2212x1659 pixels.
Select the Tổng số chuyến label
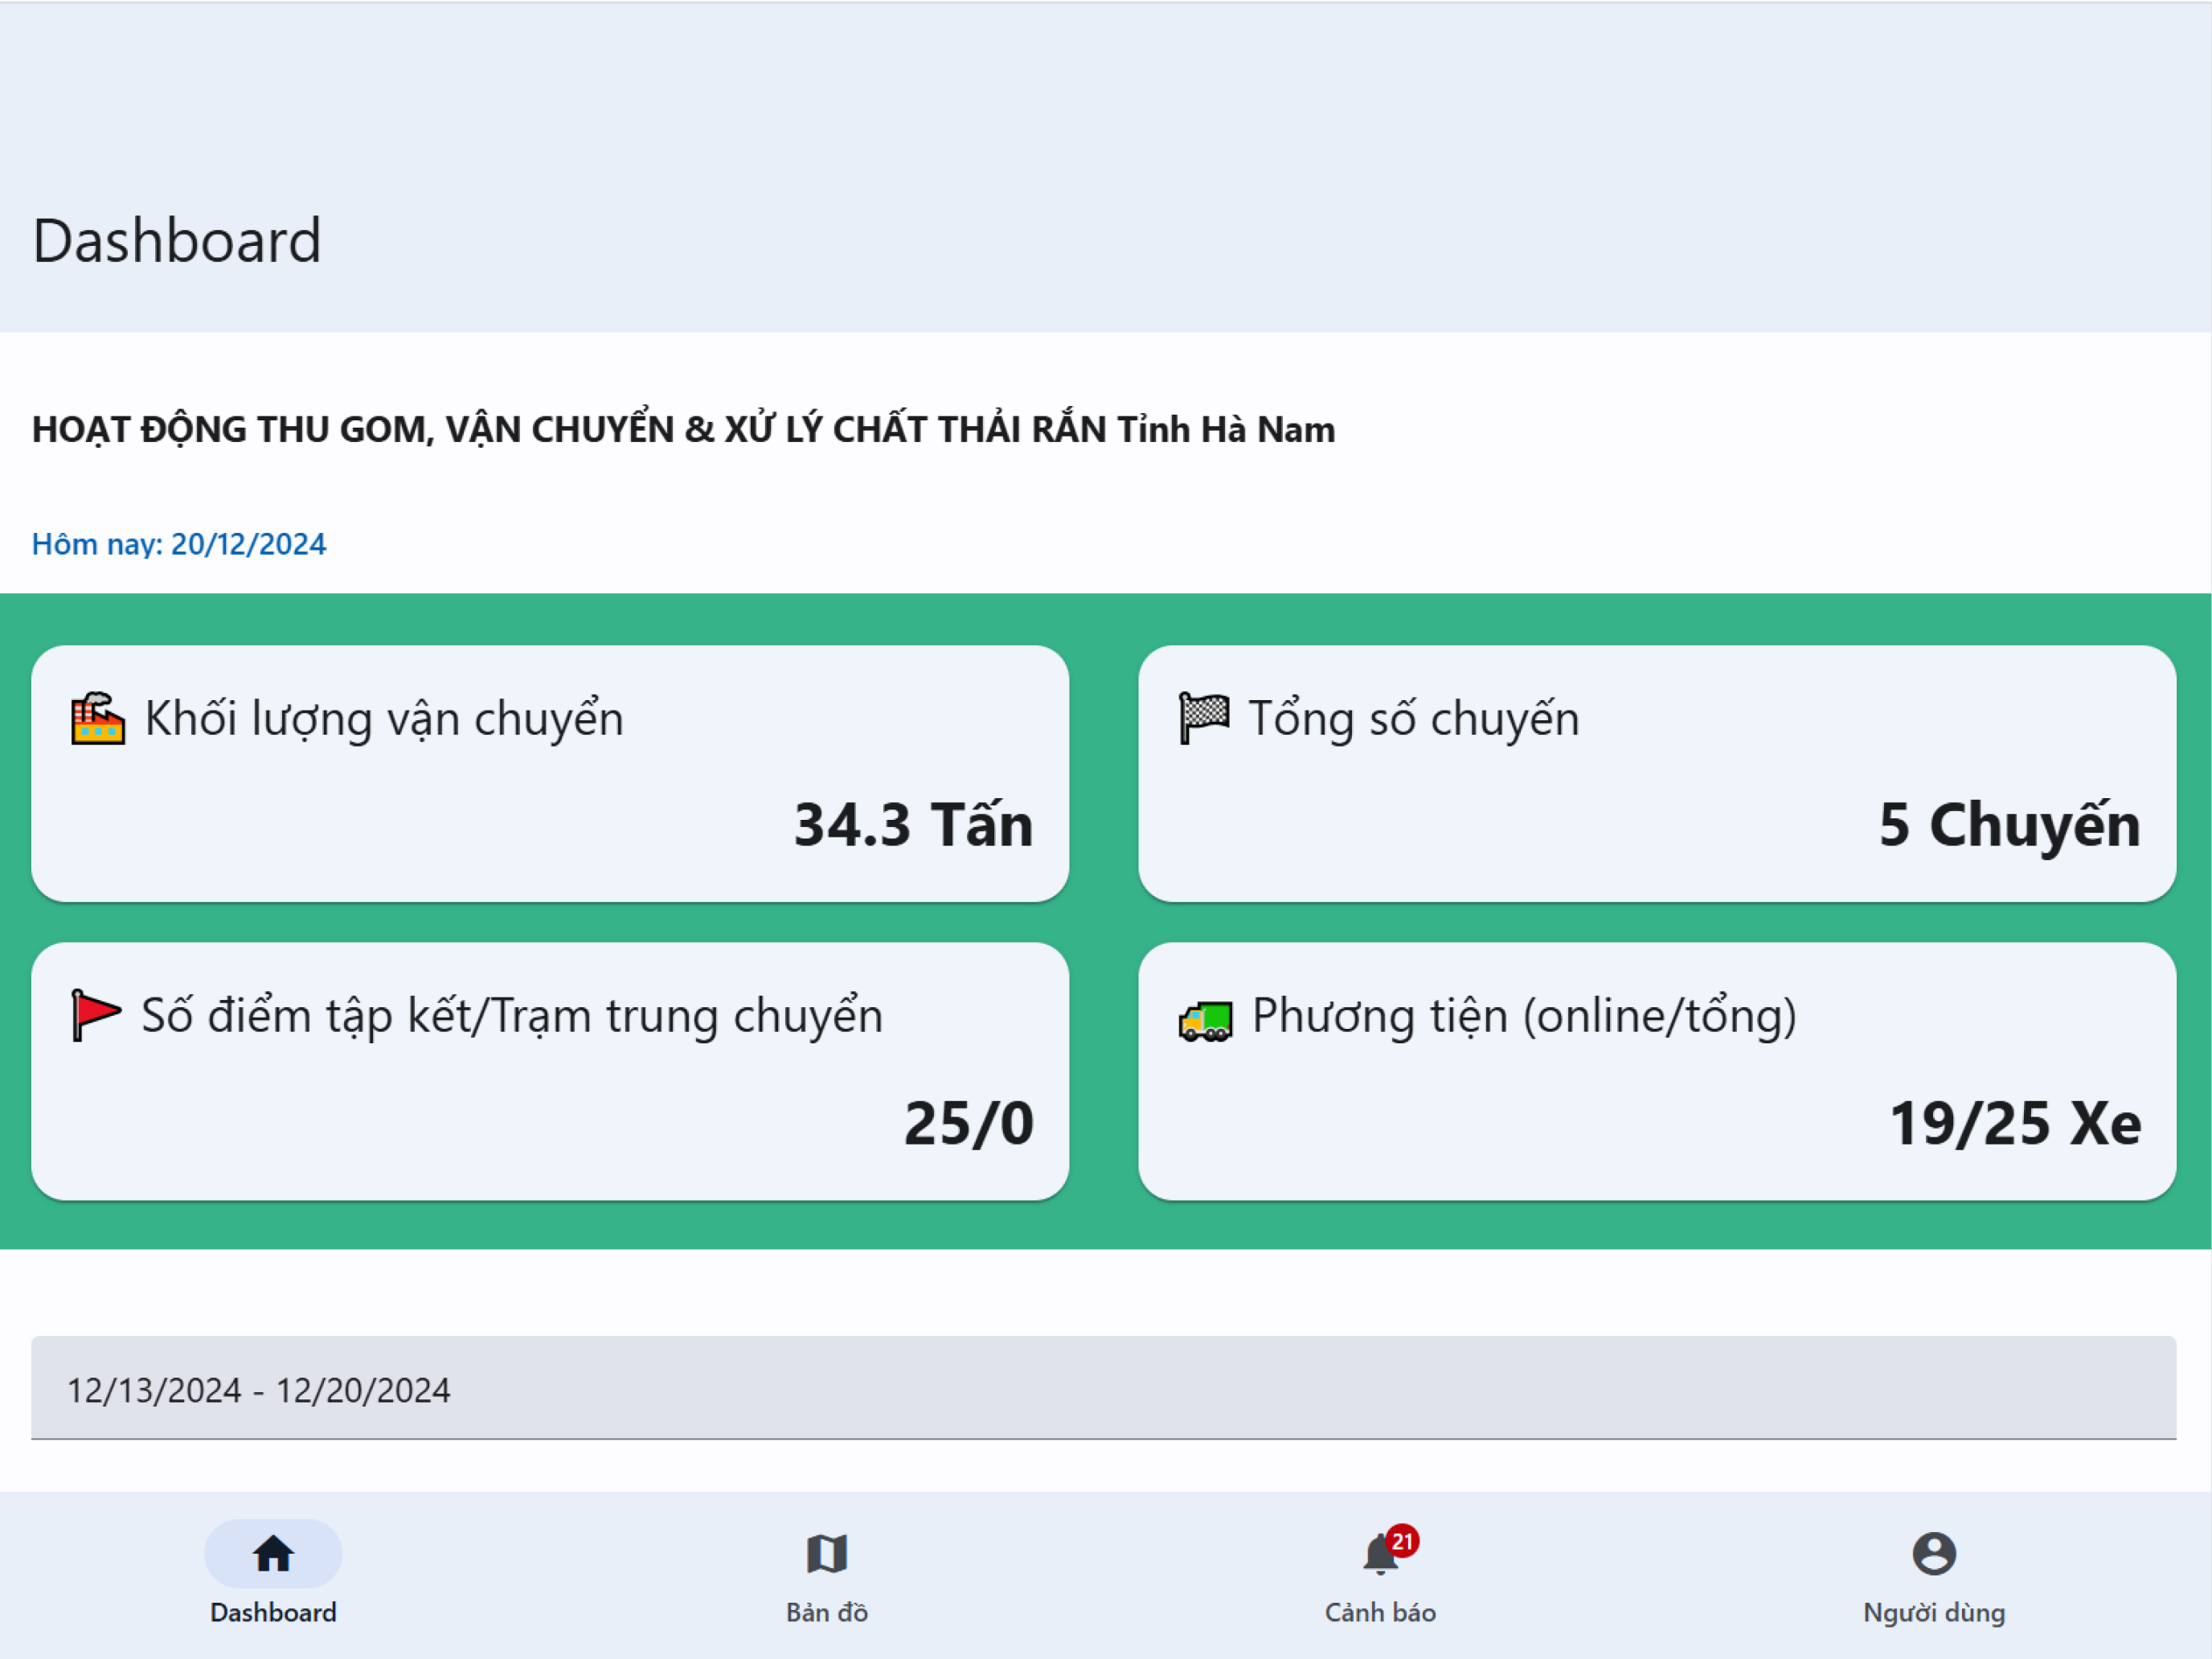tap(1414, 719)
